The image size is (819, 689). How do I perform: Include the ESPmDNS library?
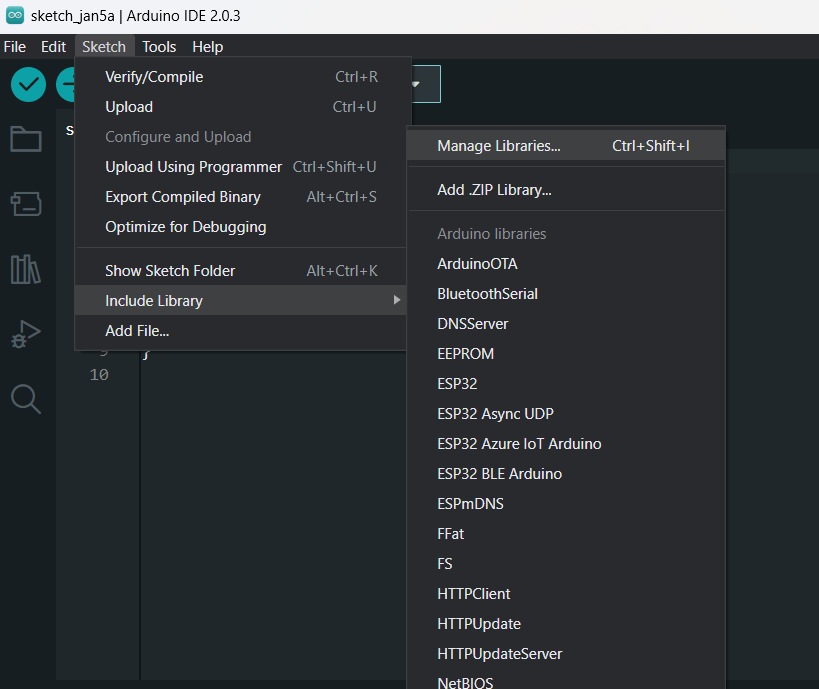(x=566, y=504)
